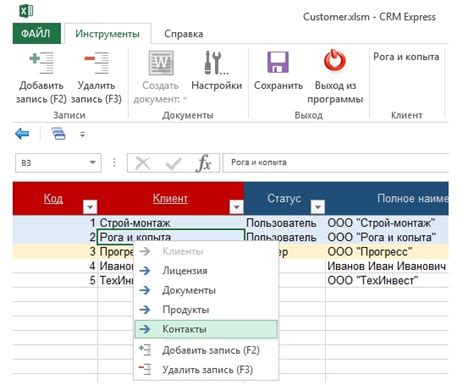This screenshot has height=385, width=474.
Task: Choose Удалить запись (F3) in context menu
Action: (206, 369)
